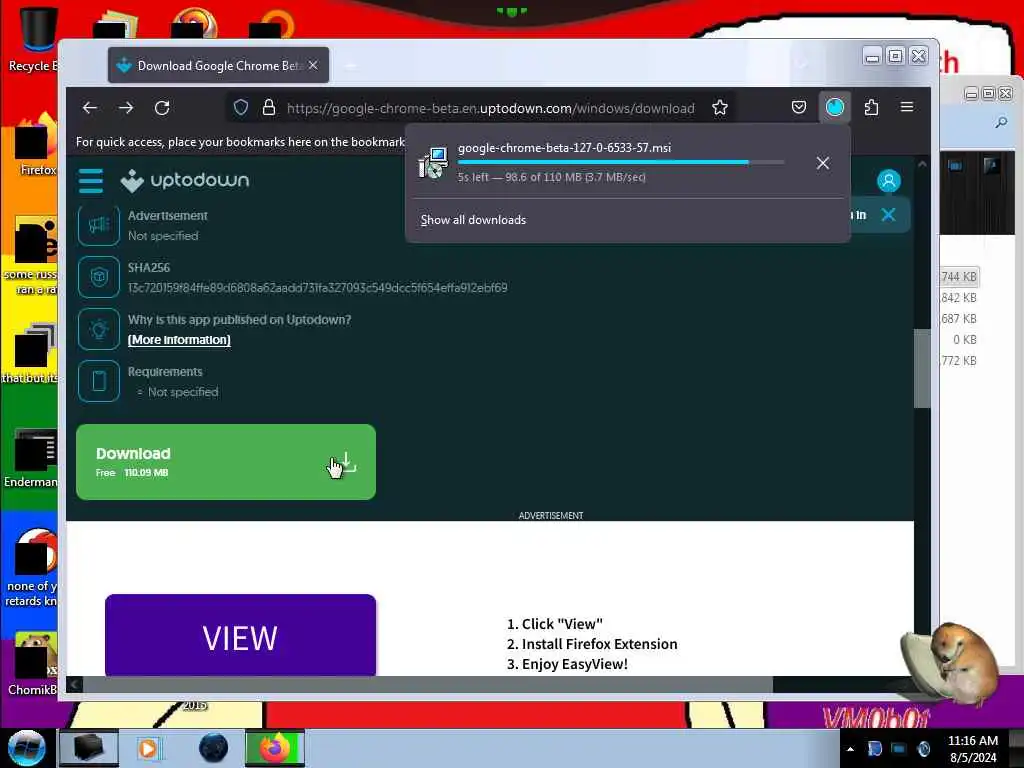This screenshot has height=768, width=1024.
Task: Click the Advertisement megaphone icon
Action: [x=99, y=225]
